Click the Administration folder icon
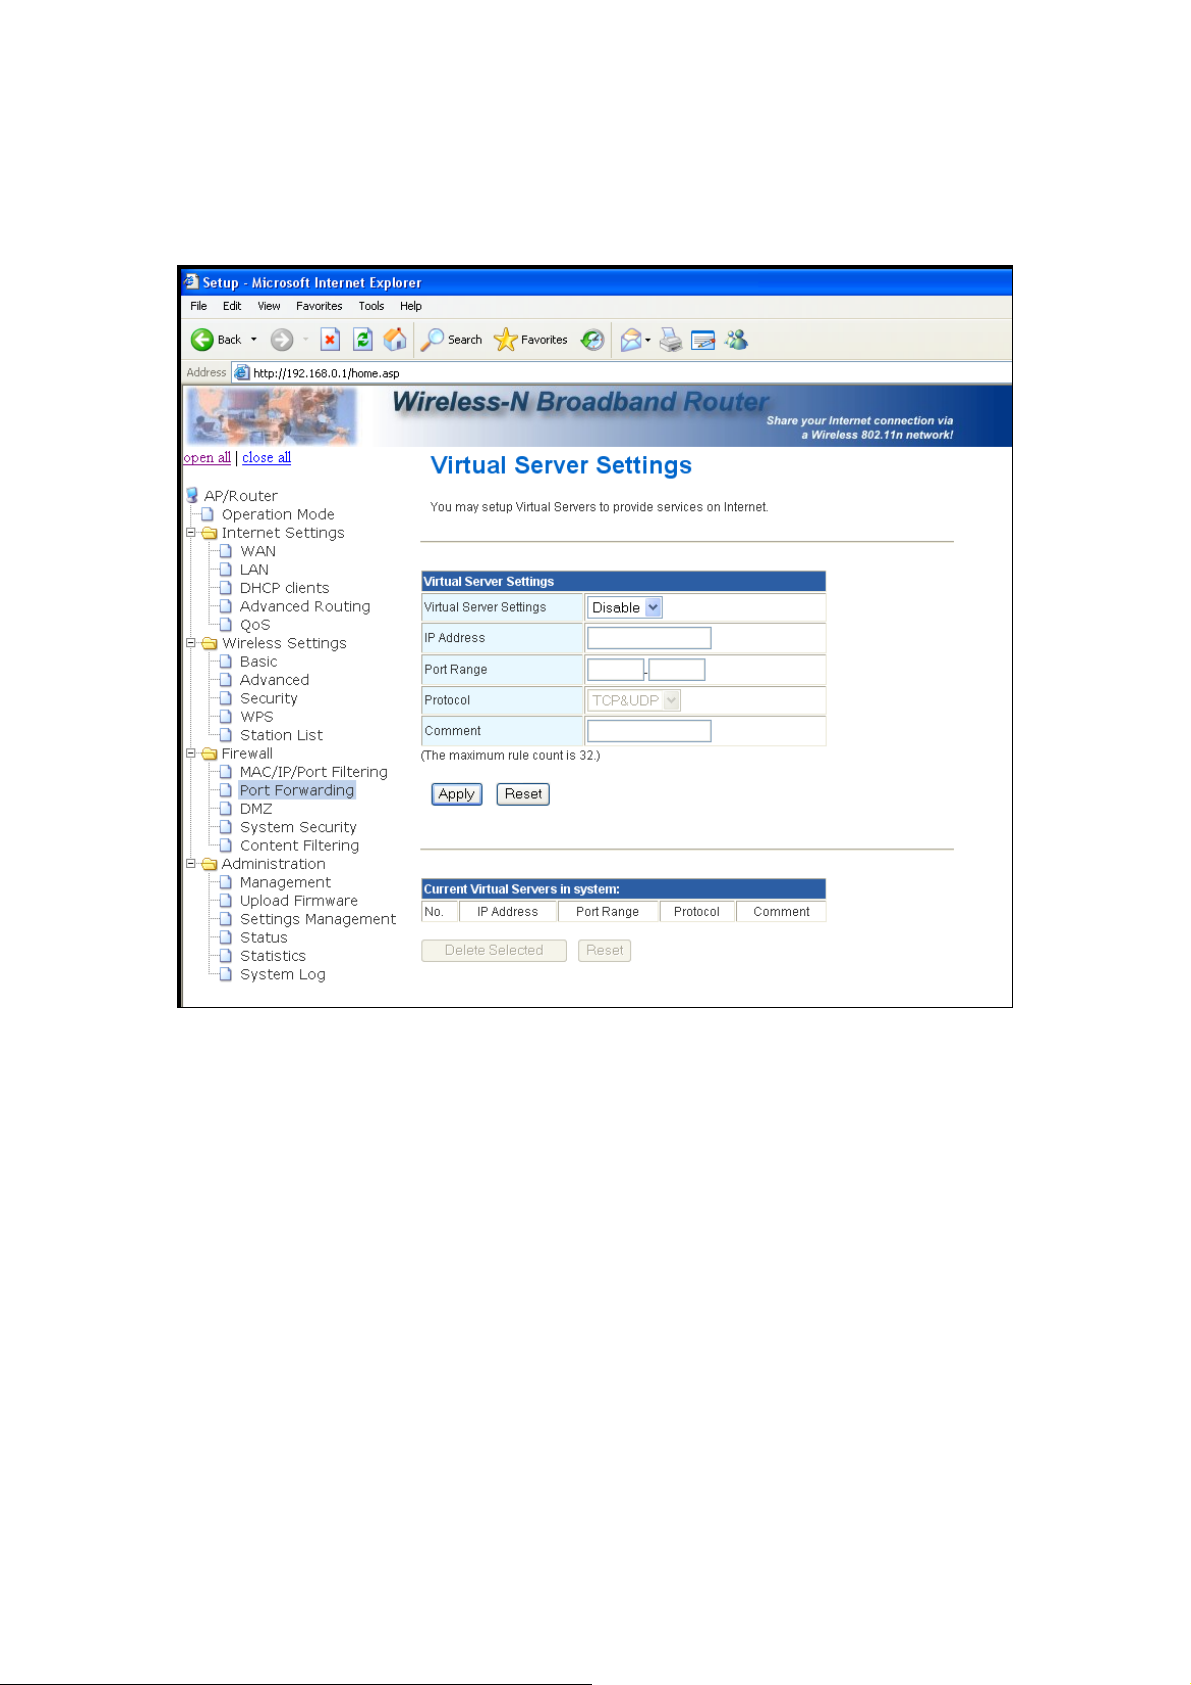Image resolution: width=1191 pixels, height=1685 pixels. pos(209,864)
